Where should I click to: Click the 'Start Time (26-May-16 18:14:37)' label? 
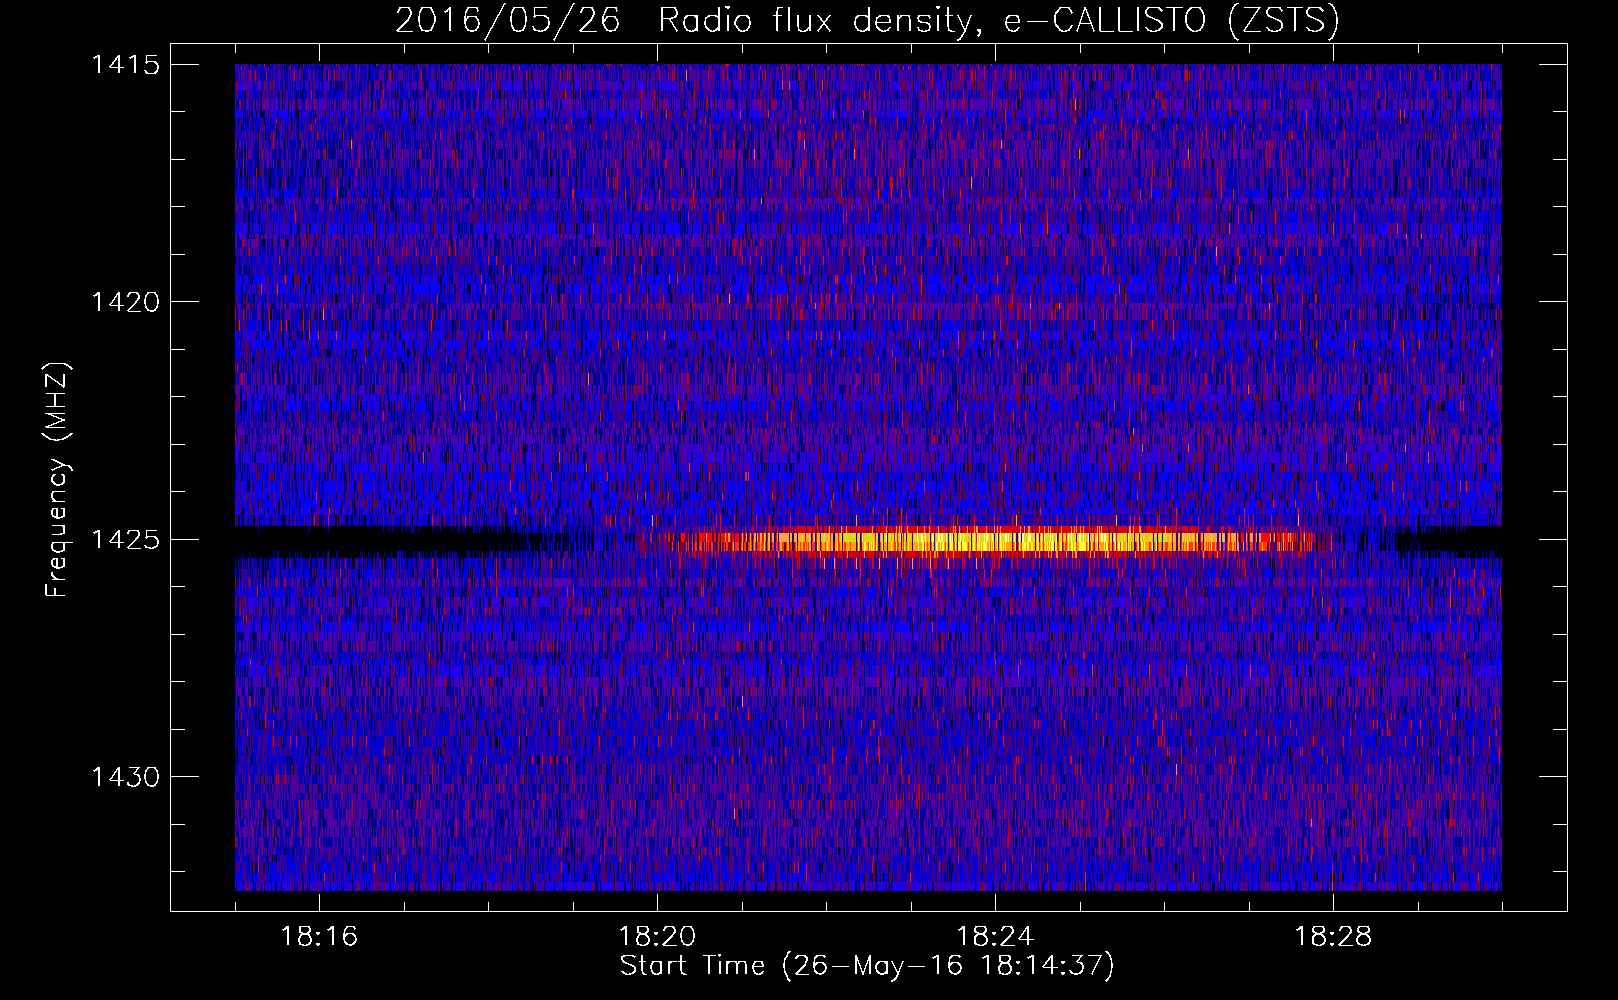pyautogui.click(x=867, y=966)
